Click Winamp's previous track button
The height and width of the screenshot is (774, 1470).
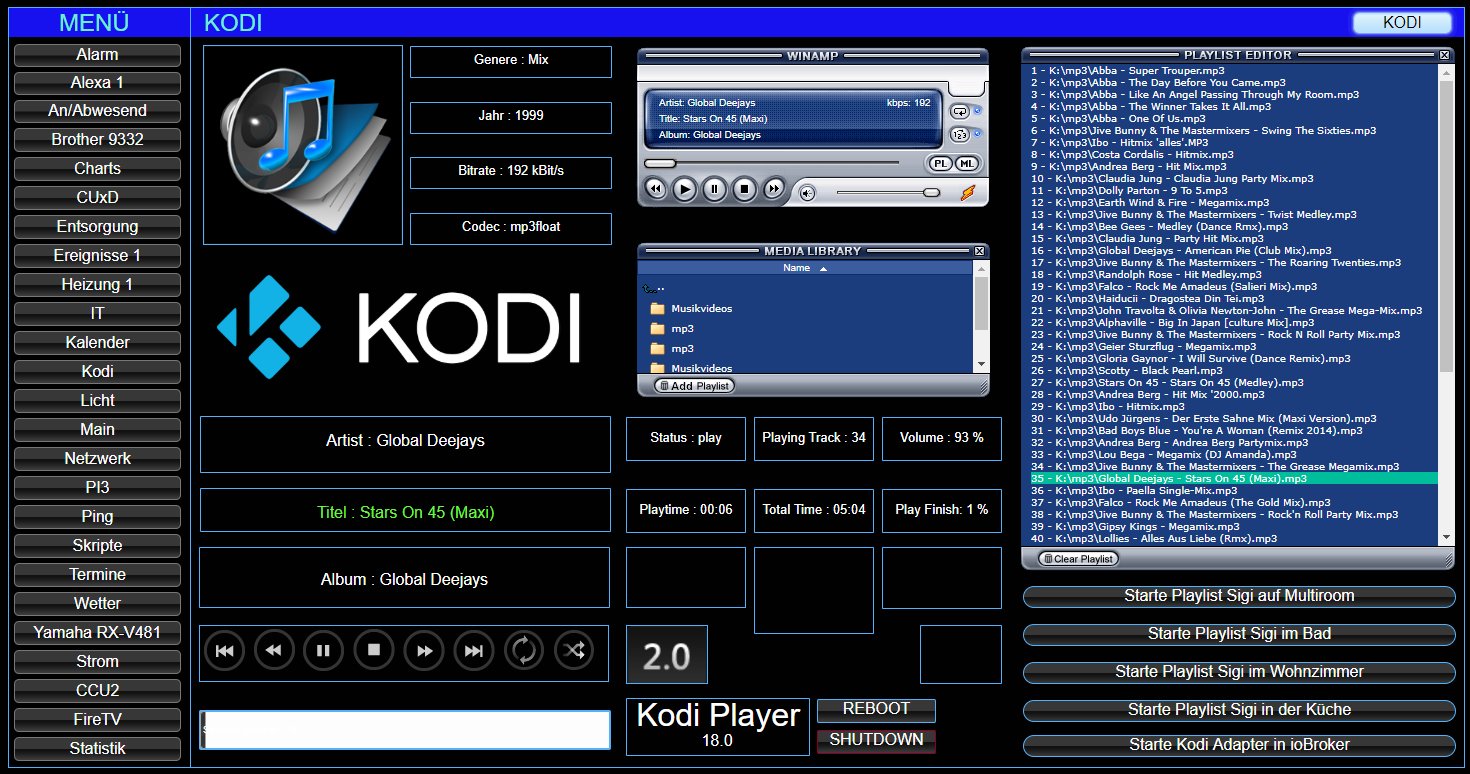tap(656, 189)
